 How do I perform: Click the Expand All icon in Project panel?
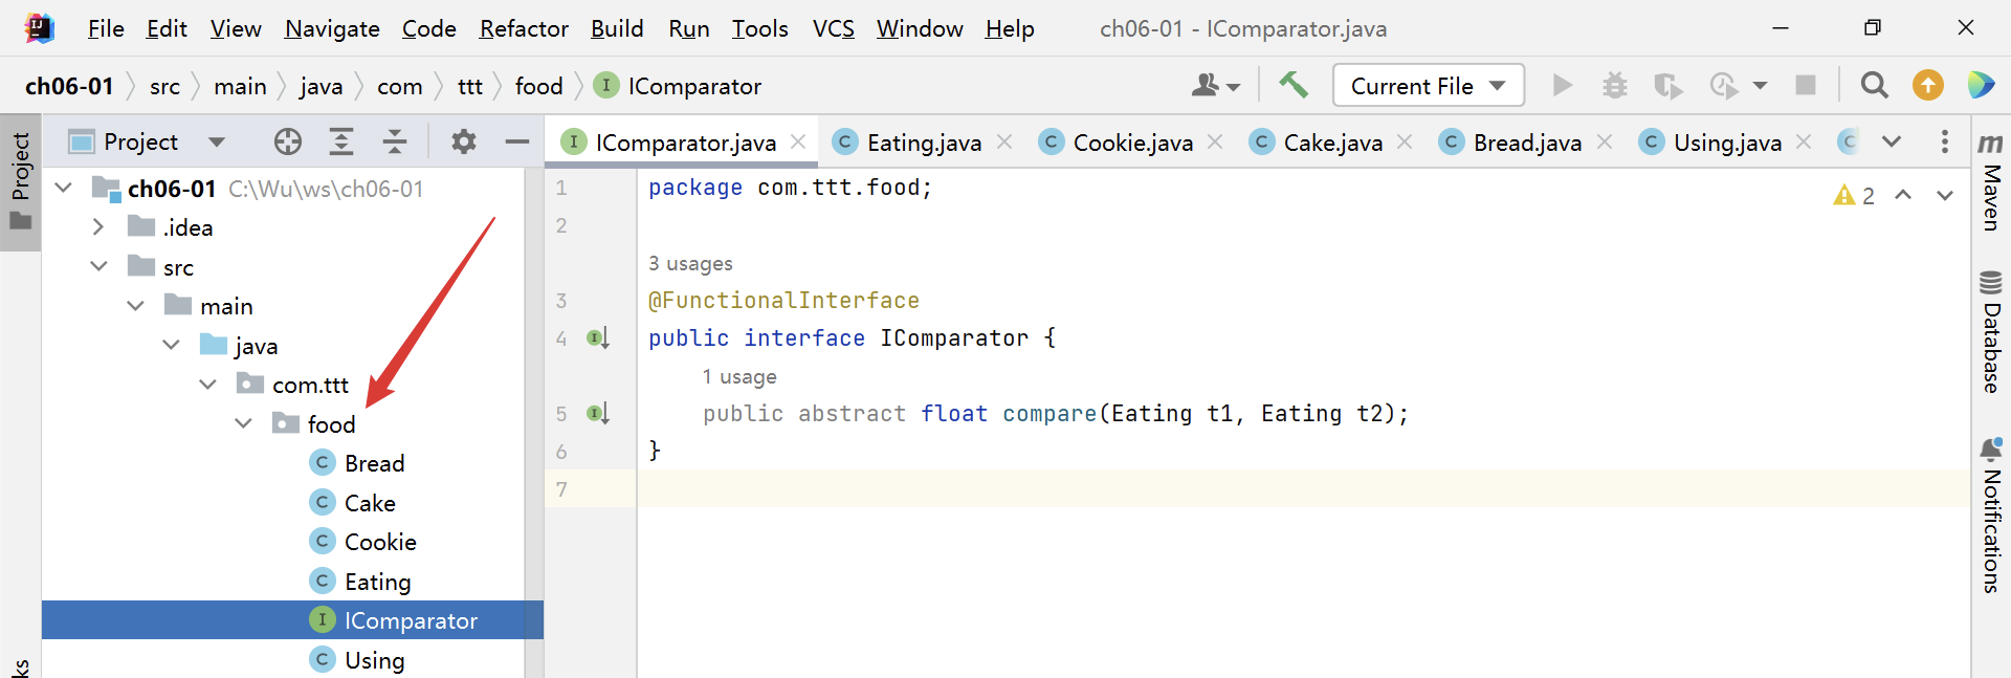tap(341, 142)
